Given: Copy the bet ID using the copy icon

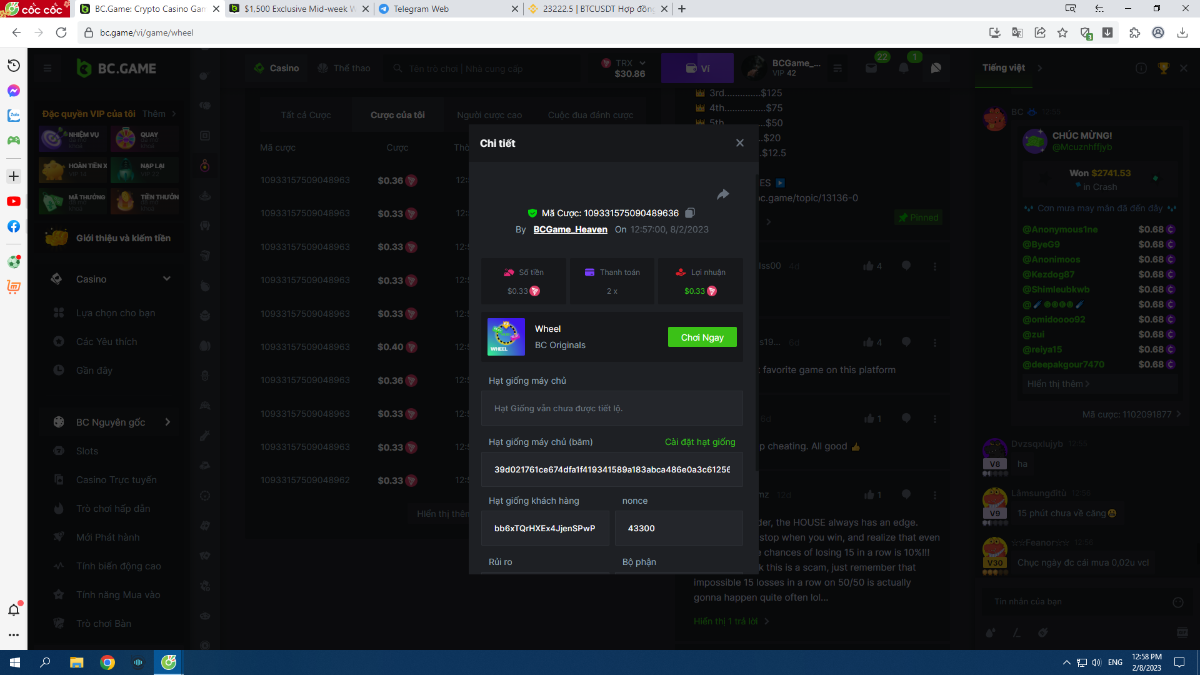Looking at the screenshot, I should tap(690, 213).
